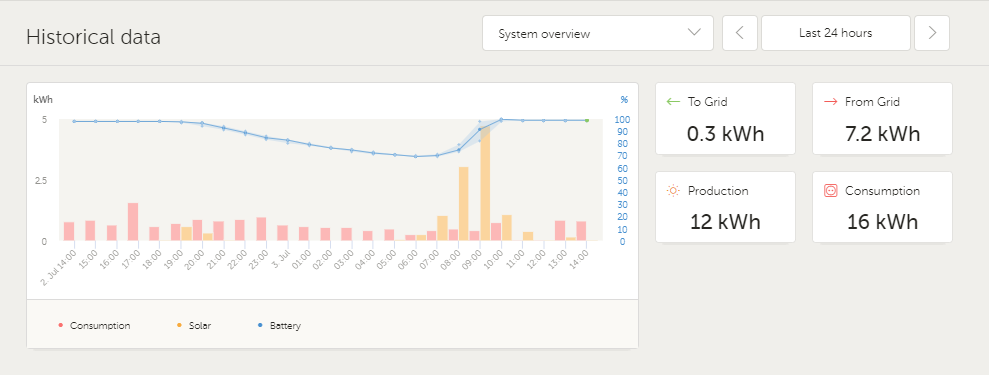Click the 'To Grid' card label
This screenshot has height=375, width=989.
[708, 101]
